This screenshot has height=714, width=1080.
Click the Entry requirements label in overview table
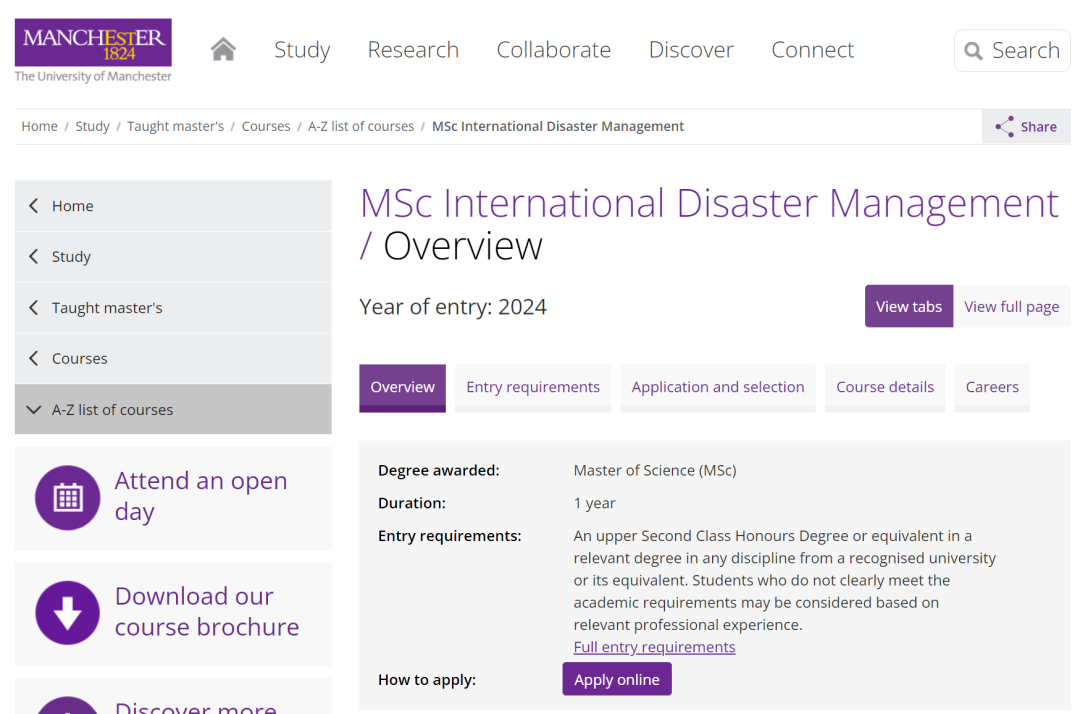(x=450, y=536)
